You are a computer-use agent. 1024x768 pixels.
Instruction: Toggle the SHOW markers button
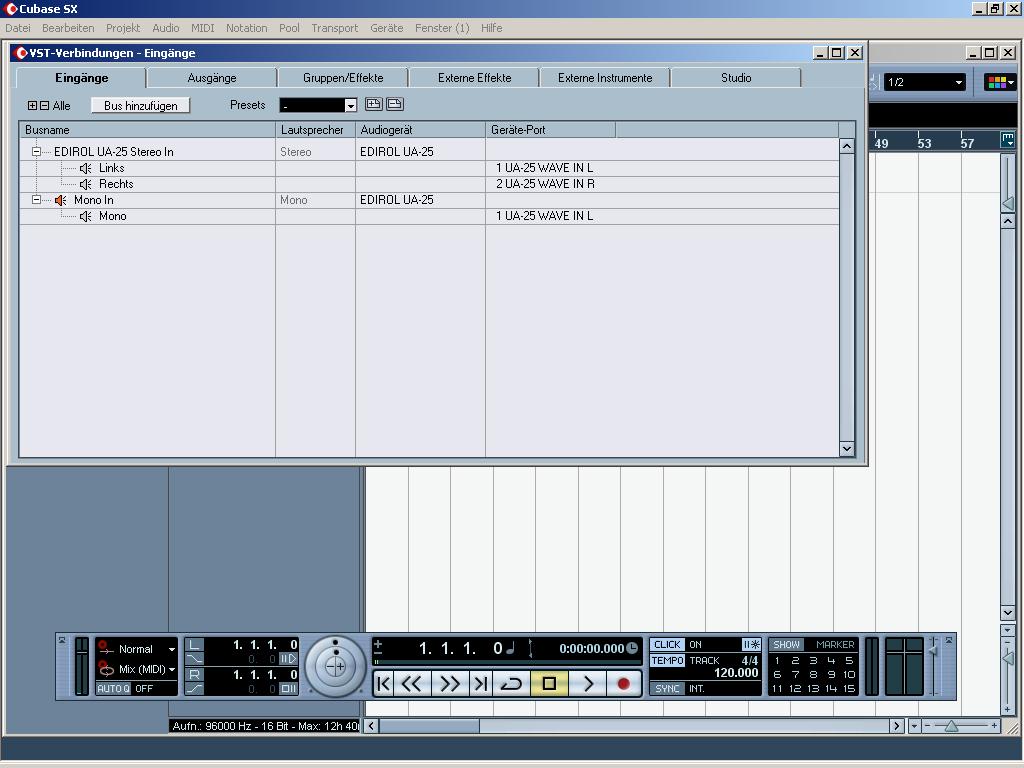pos(786,645)
